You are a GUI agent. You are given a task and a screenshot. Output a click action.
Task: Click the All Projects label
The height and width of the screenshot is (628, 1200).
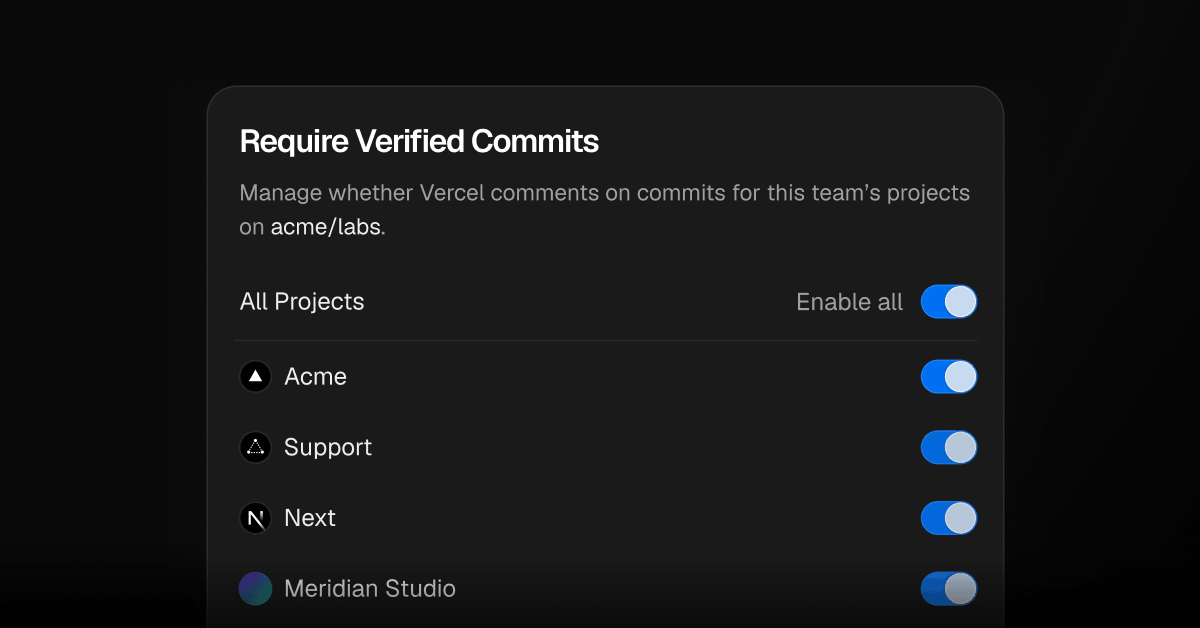302,302
